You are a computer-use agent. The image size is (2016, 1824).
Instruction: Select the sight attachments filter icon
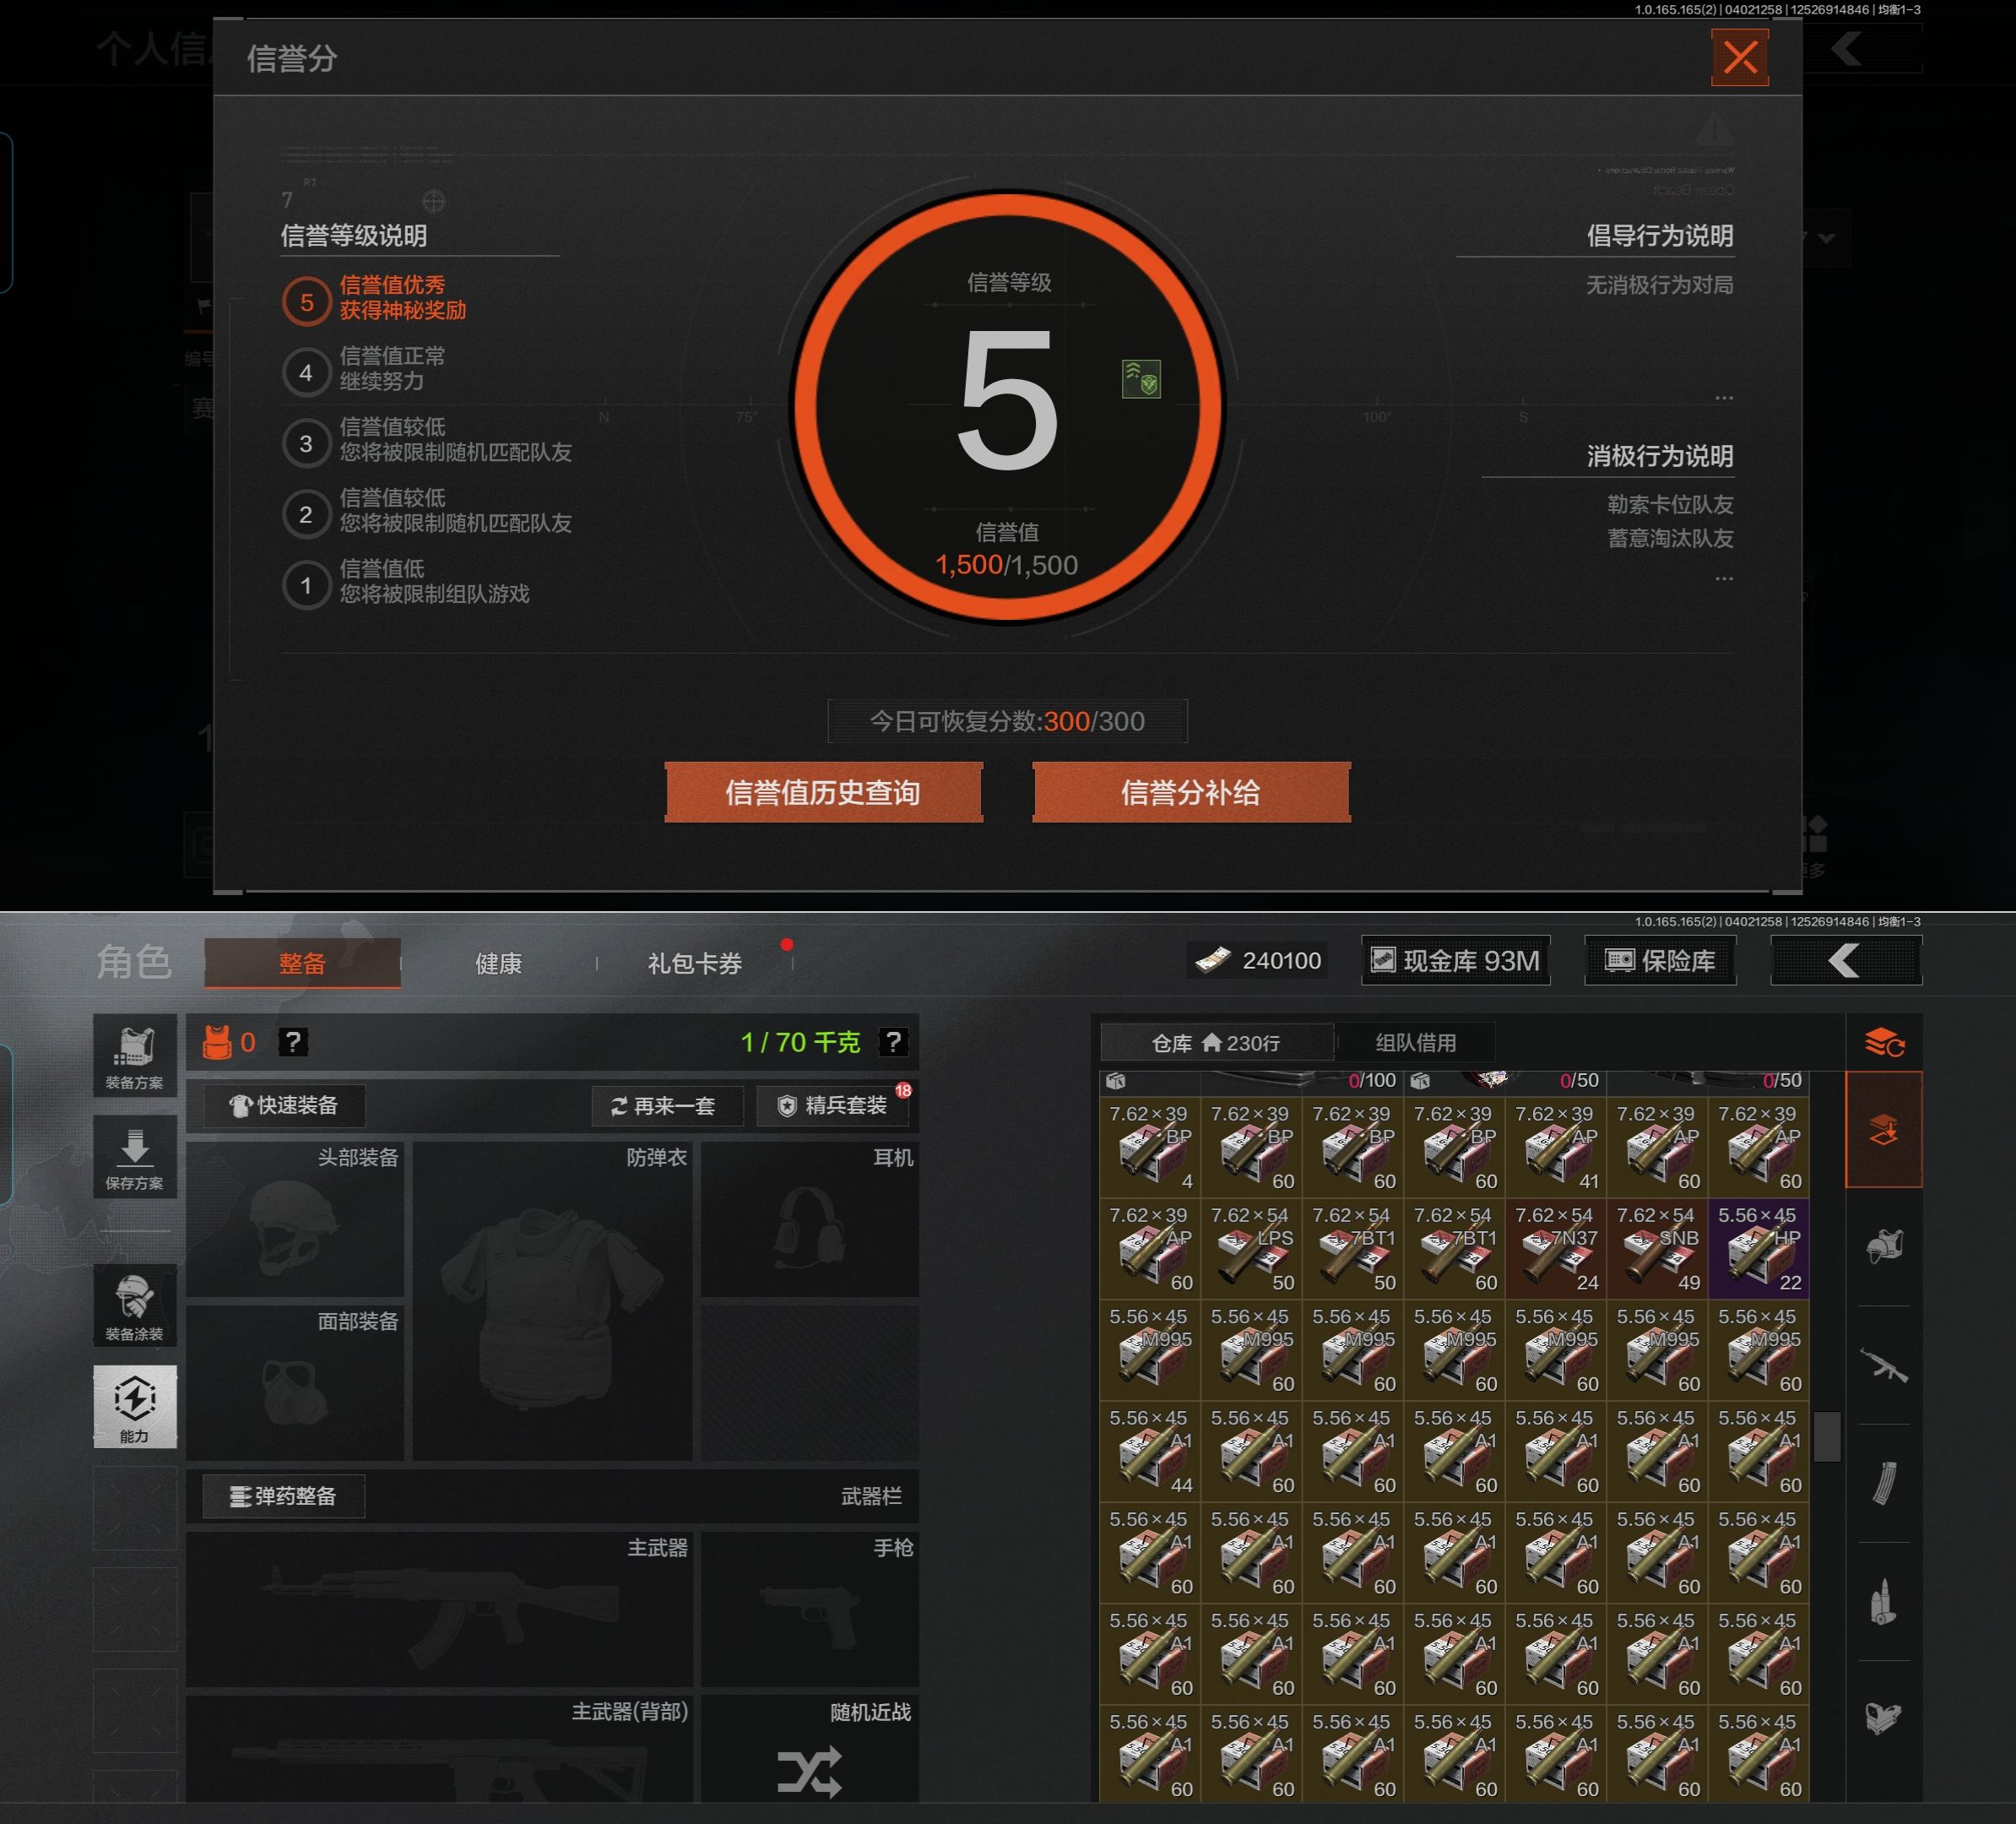click(1884, 1718)
